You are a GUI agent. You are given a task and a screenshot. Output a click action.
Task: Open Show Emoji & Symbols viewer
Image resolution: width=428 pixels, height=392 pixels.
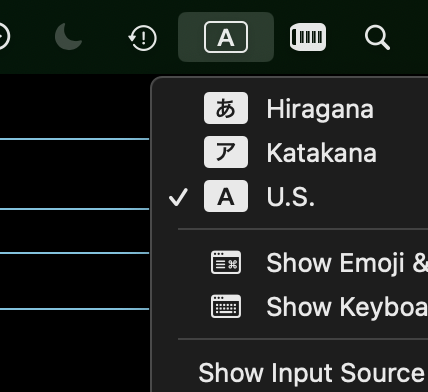coord(289,263)
